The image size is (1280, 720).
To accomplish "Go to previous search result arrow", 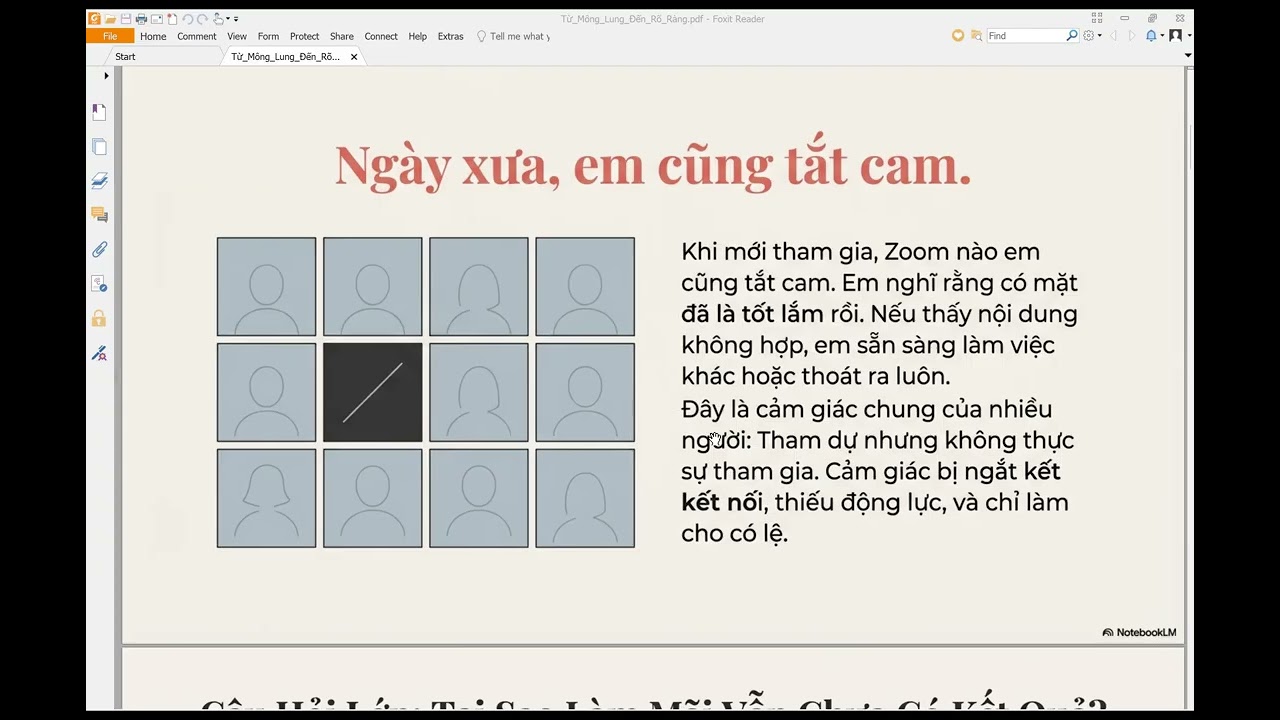I will pyautogui.click(x=1114, y=36).
